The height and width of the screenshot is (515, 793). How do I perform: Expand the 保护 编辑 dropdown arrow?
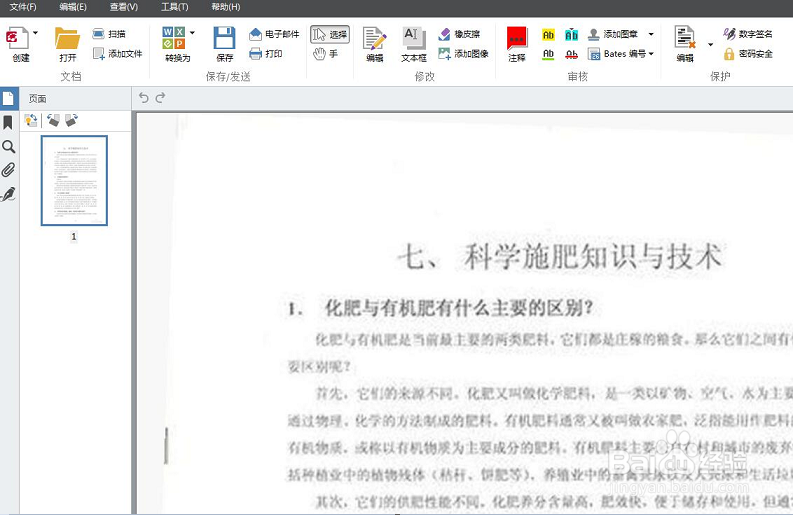710,45
